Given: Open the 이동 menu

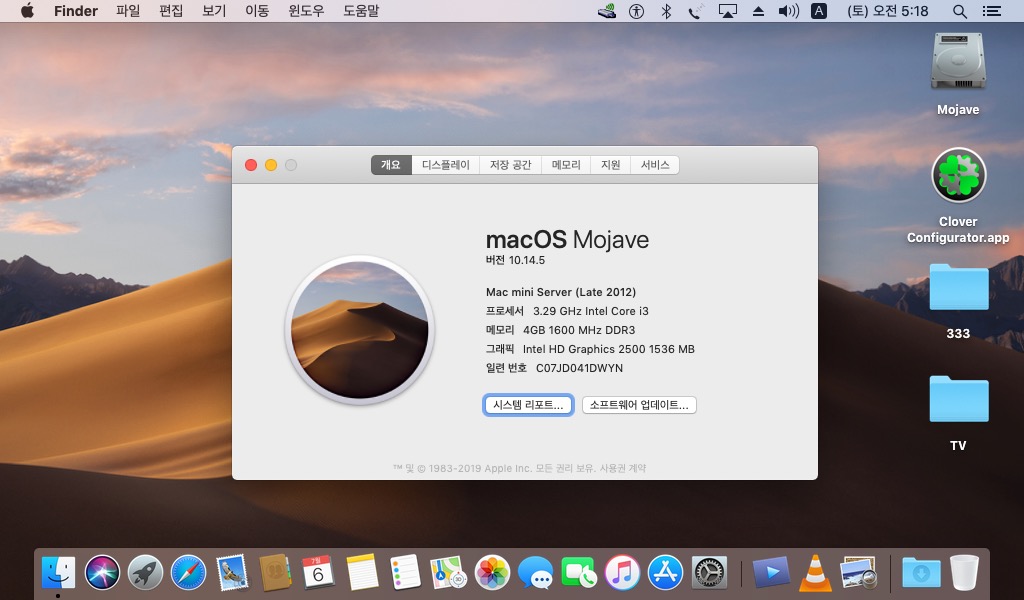Looking at the screenshot, I should [x=257, y=11].
